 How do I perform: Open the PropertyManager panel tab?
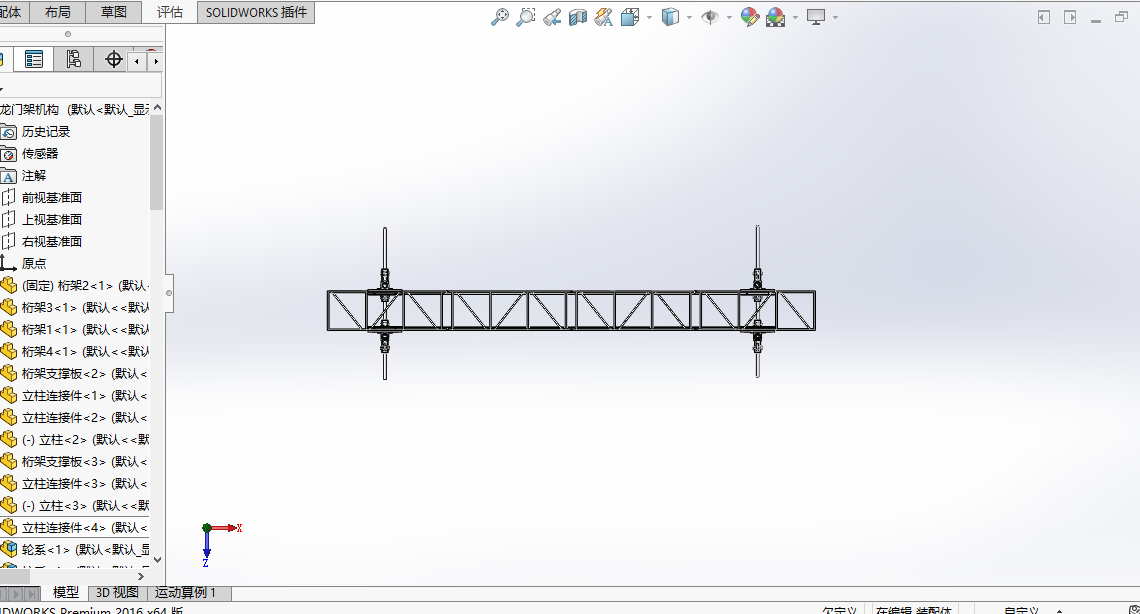pyautogui.click(x=33, y=60)
